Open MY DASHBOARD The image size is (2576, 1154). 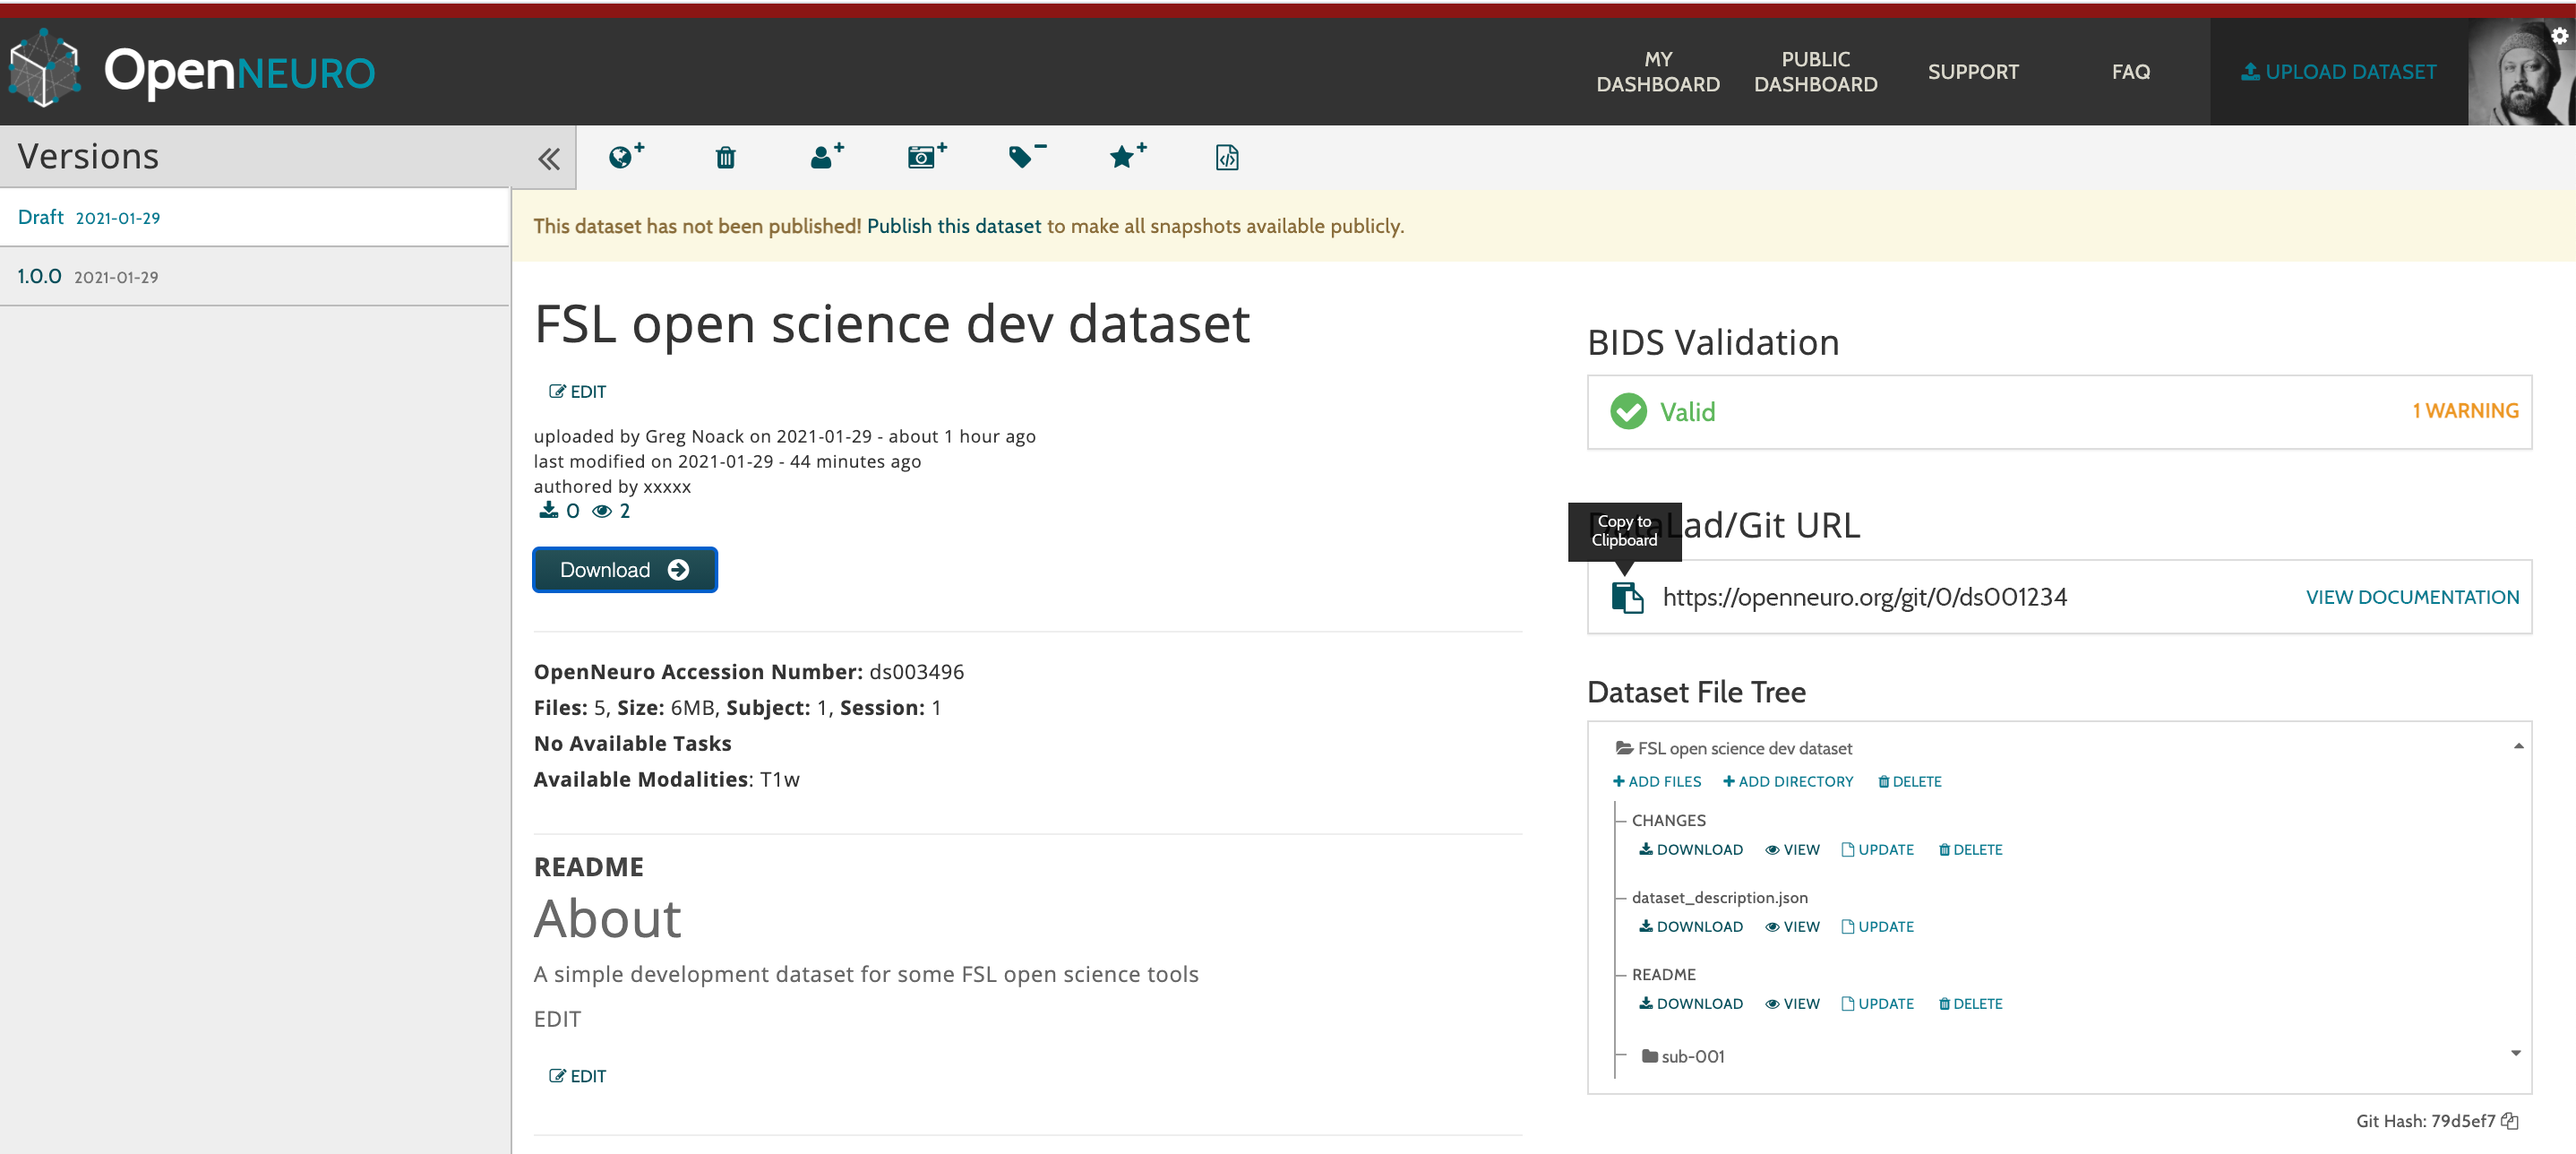[1657, 71]
